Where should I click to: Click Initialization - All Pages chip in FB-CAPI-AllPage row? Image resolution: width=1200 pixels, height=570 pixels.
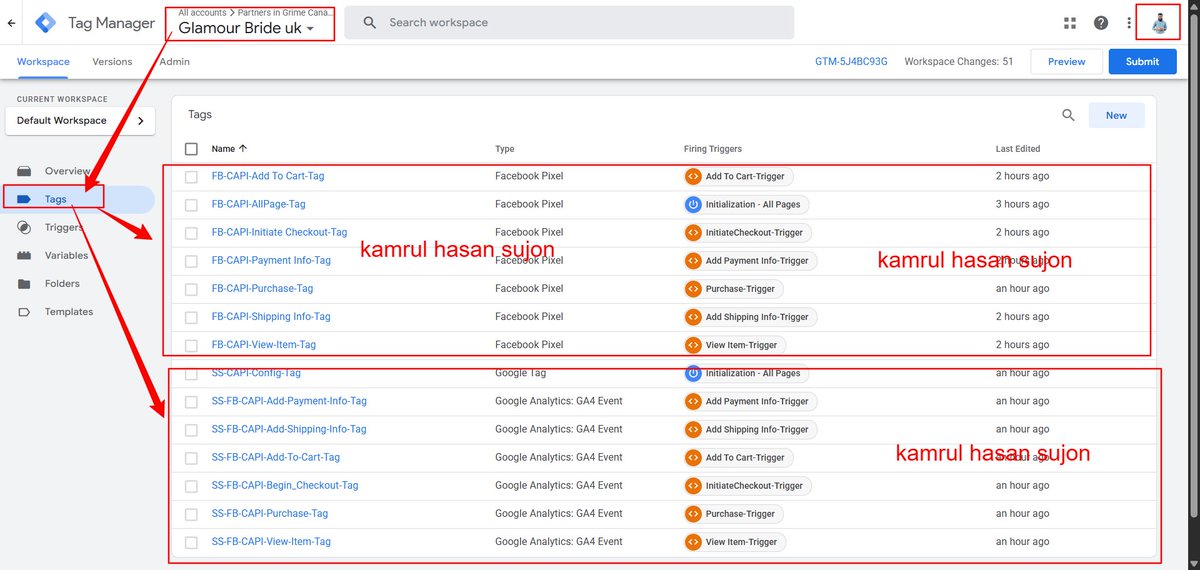[746, 204]
